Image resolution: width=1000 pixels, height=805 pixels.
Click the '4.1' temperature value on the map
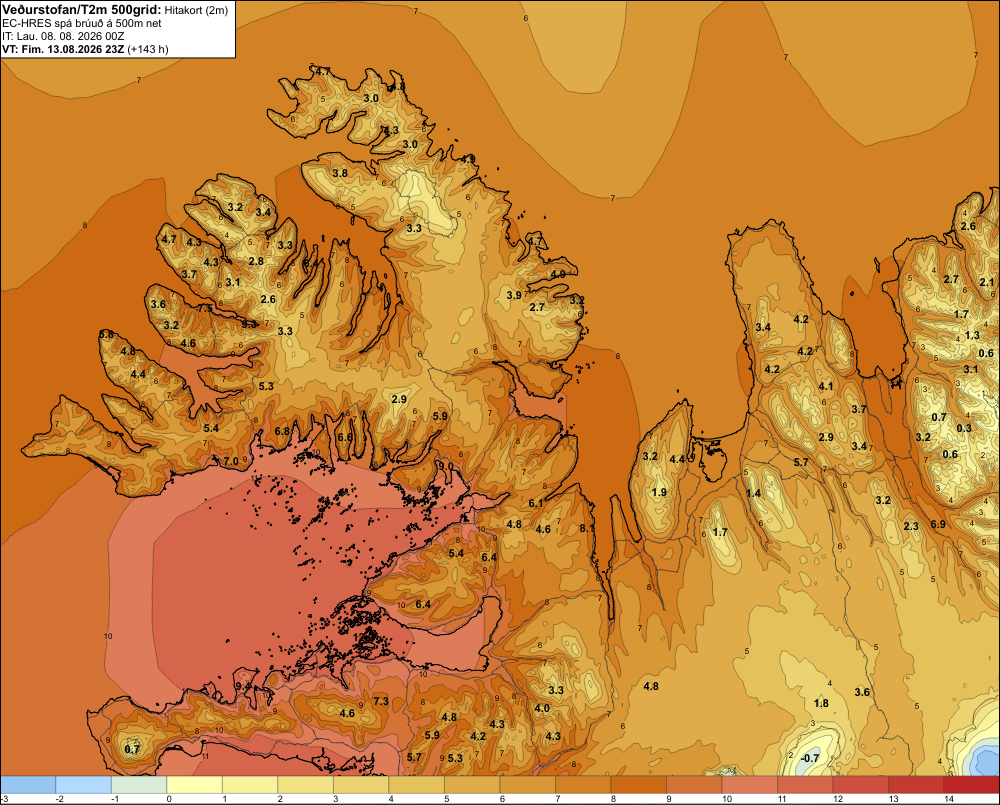(826, 386)
